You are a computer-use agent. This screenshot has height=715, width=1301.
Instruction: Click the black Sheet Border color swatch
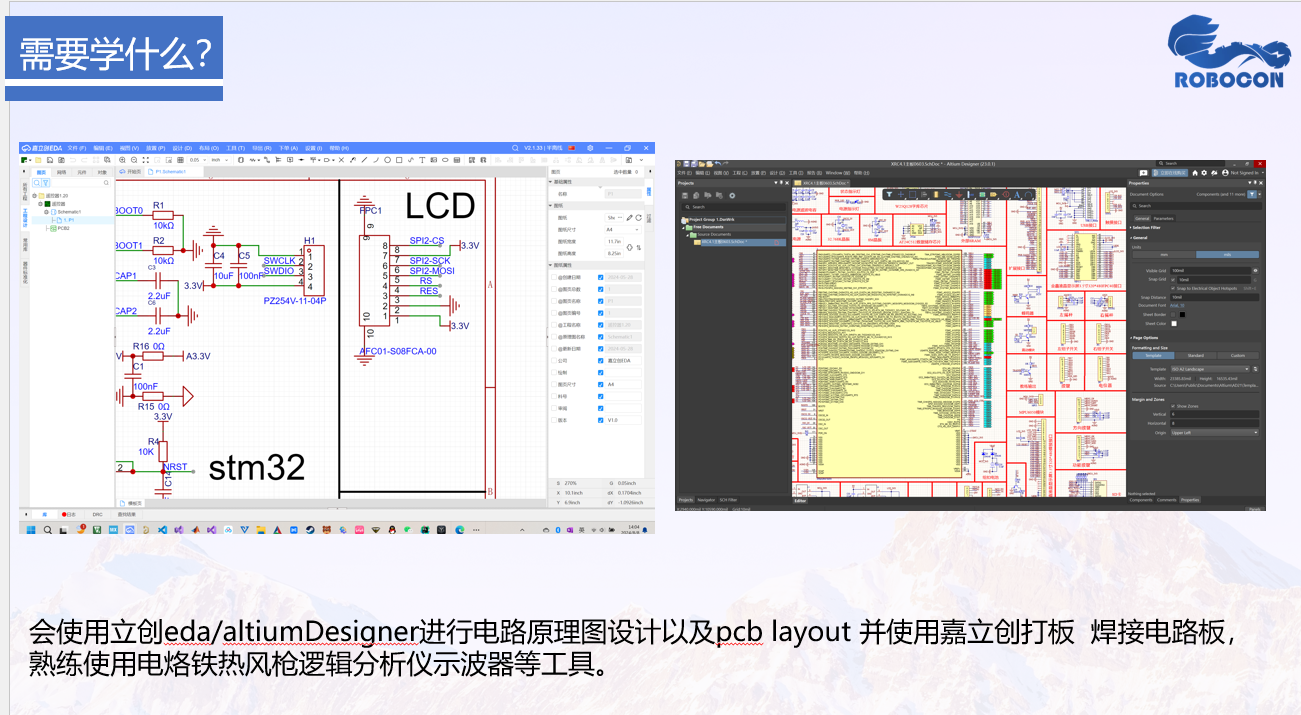[1181, 314]
